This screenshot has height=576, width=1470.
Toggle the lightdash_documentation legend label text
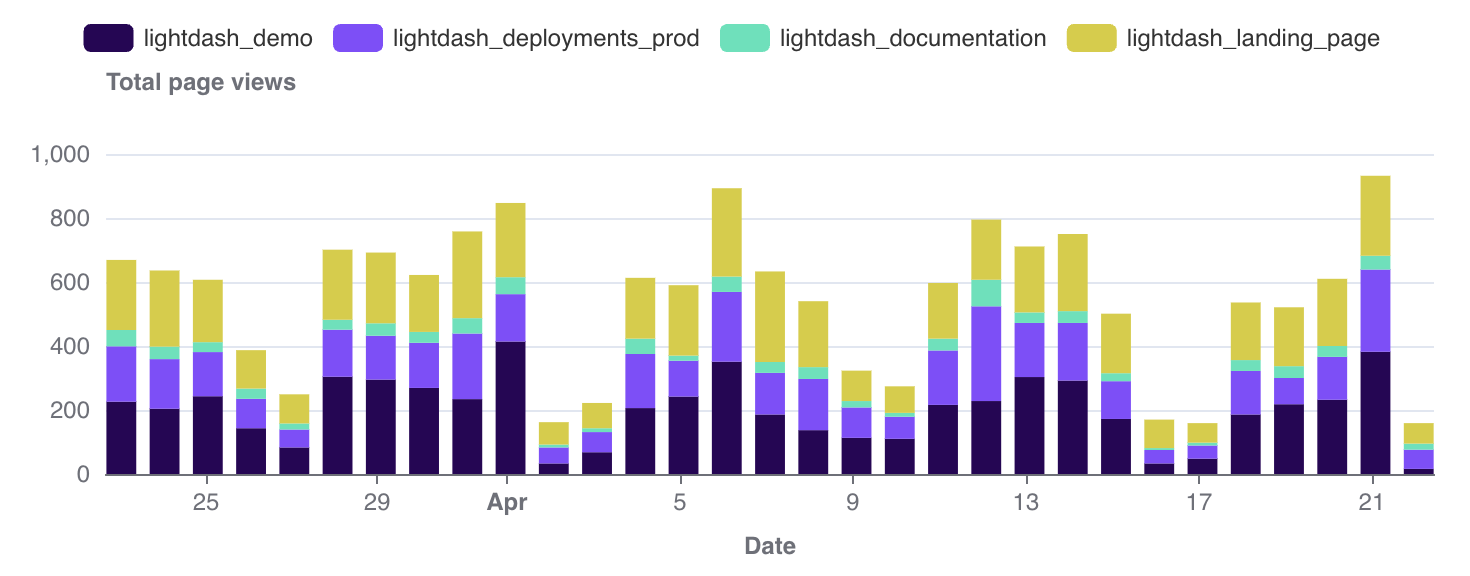click(x=912, y=39)
